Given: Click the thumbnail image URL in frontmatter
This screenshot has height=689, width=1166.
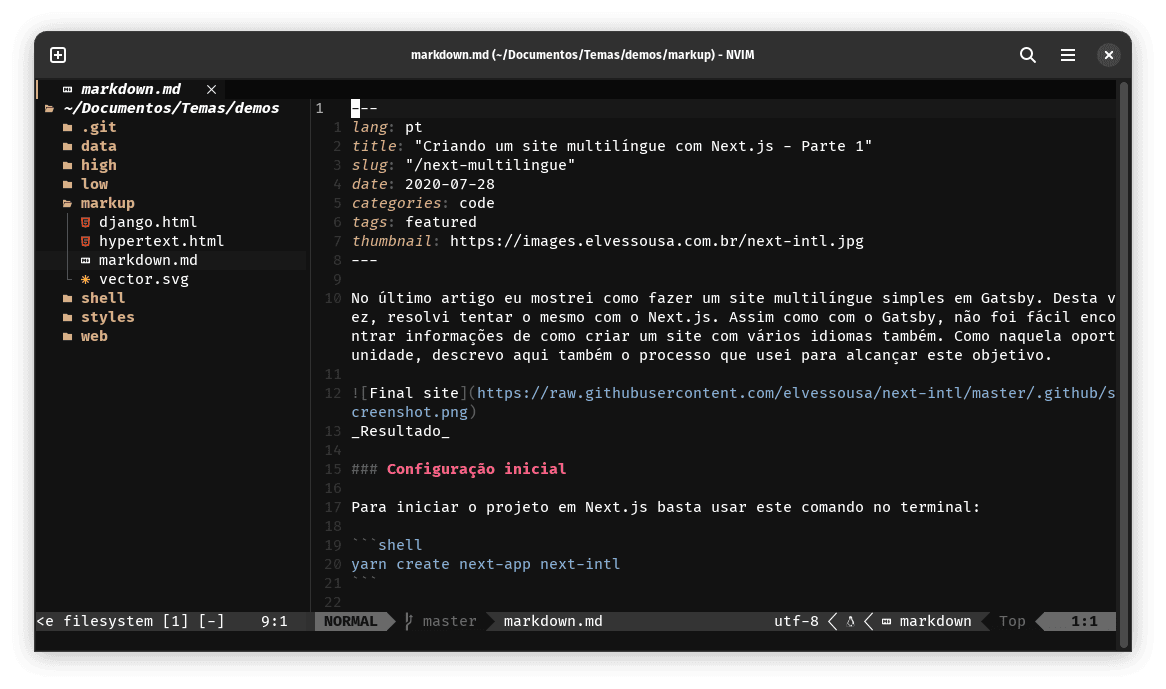Looking at the screenshot, I should pos(656,241).
